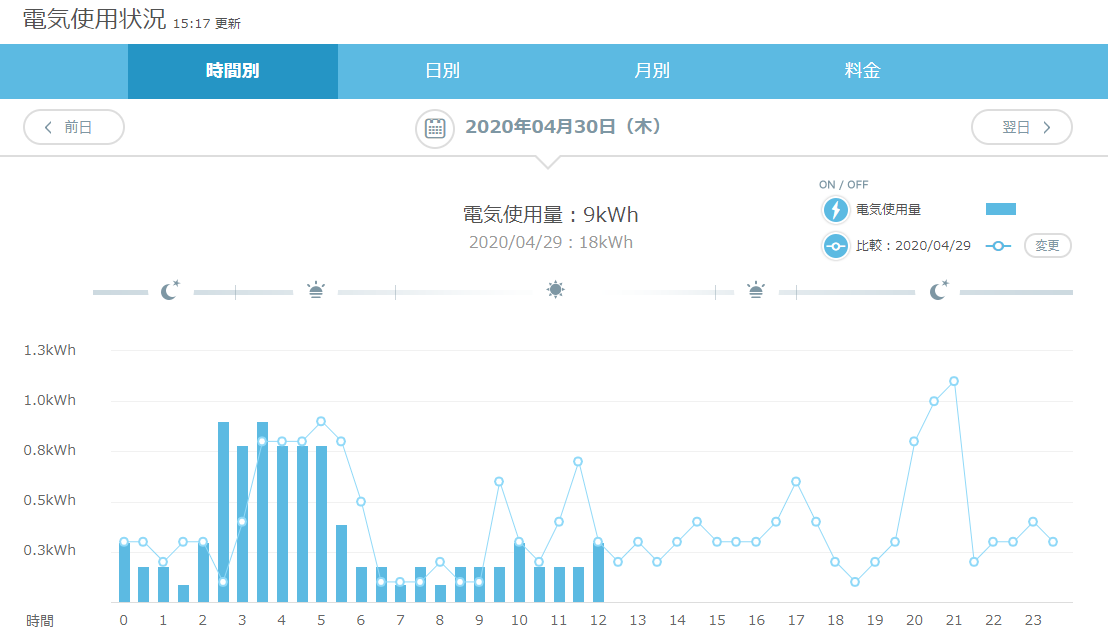Viewport: 1108px width, 641px height.
Task: Switch to the 日別 daily tab
Action: pos(442,71)
